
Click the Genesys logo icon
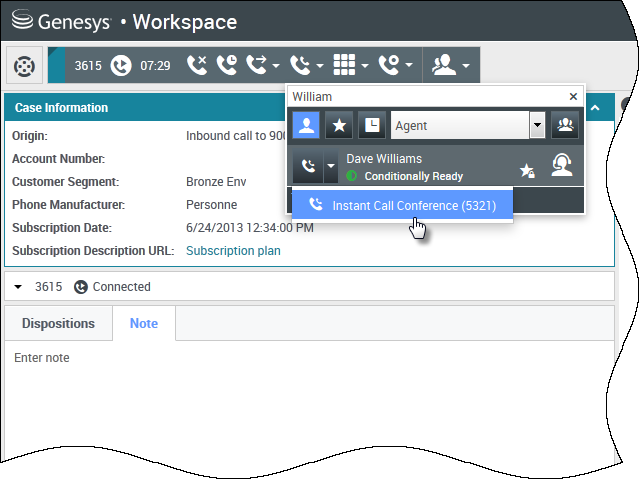point(22,20)
